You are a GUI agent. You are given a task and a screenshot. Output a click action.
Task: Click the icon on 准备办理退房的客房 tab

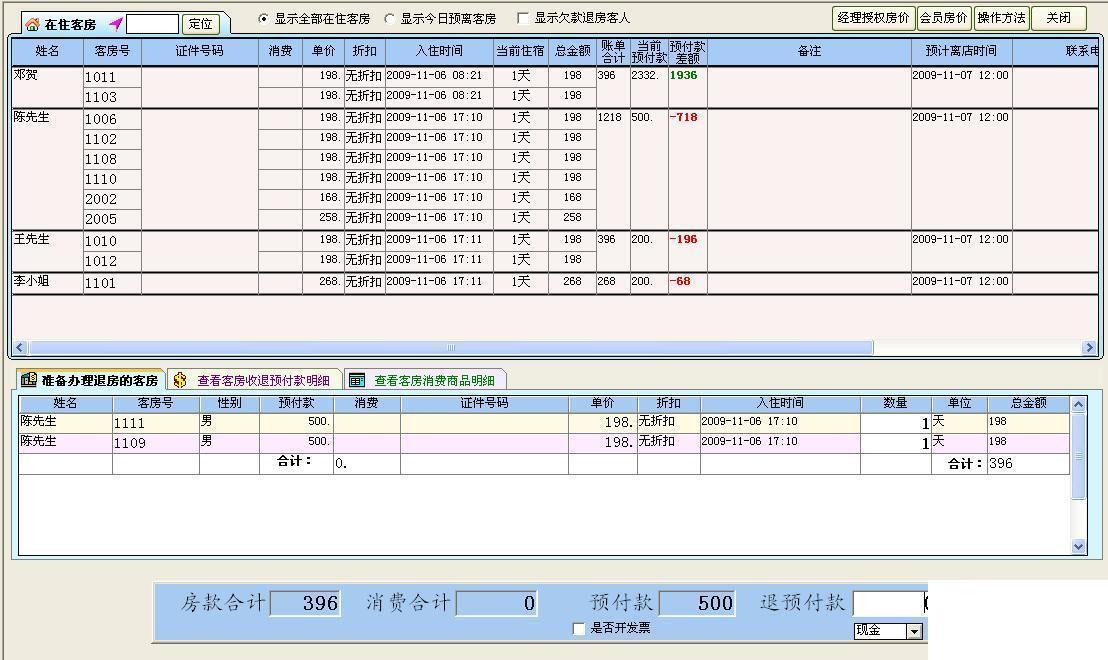pyautogui.click(x=29, y=379)
